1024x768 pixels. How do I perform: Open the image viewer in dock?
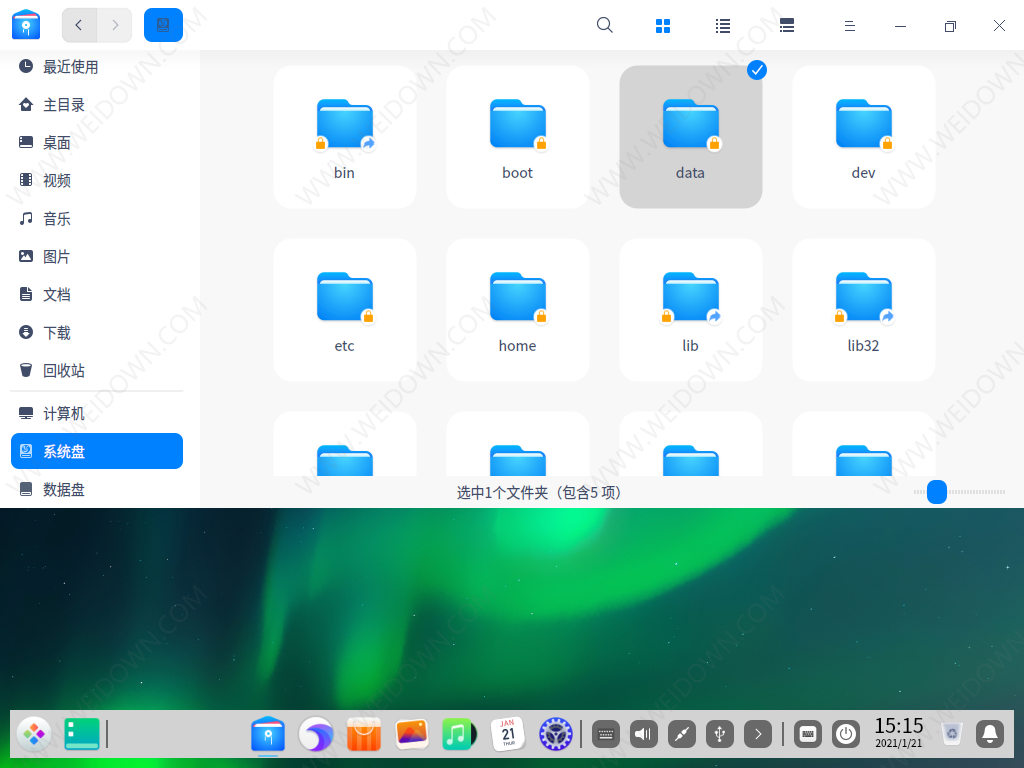[x=411, y=734]
